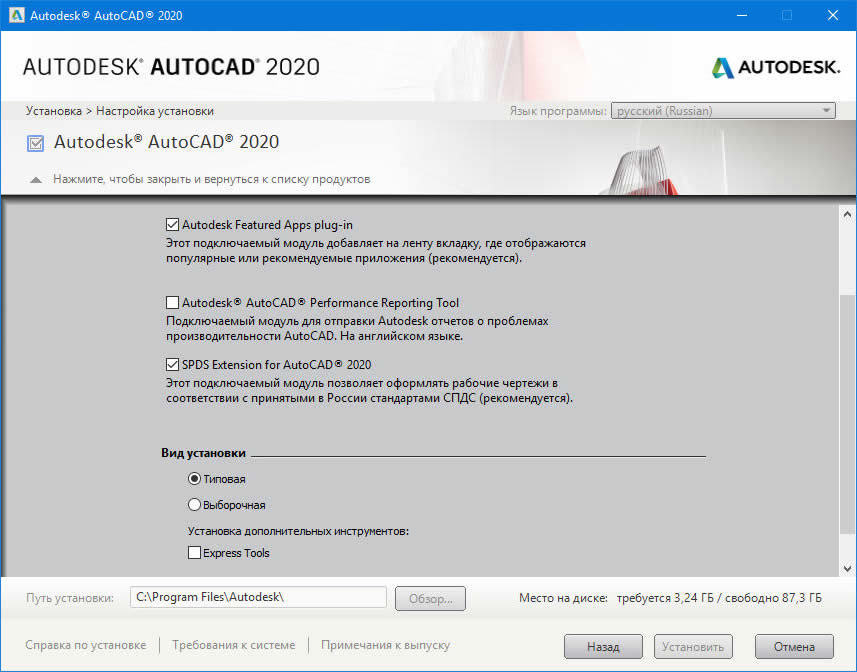Viewport: 857px width, 672px height.
Task: Click the AutoCAD icon in title bar
Action: (x=15, y=16)
